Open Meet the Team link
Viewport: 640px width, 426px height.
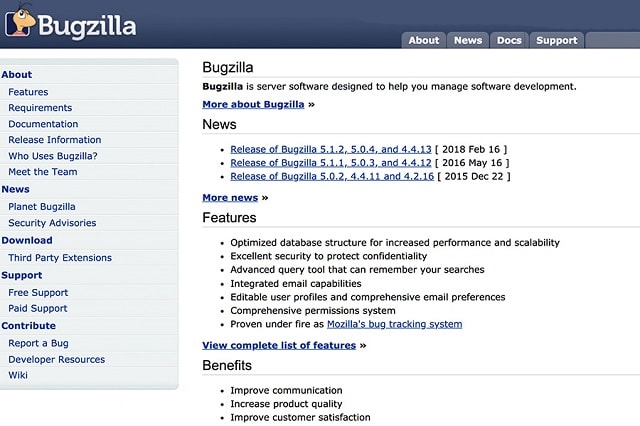(x=43, y=172)
